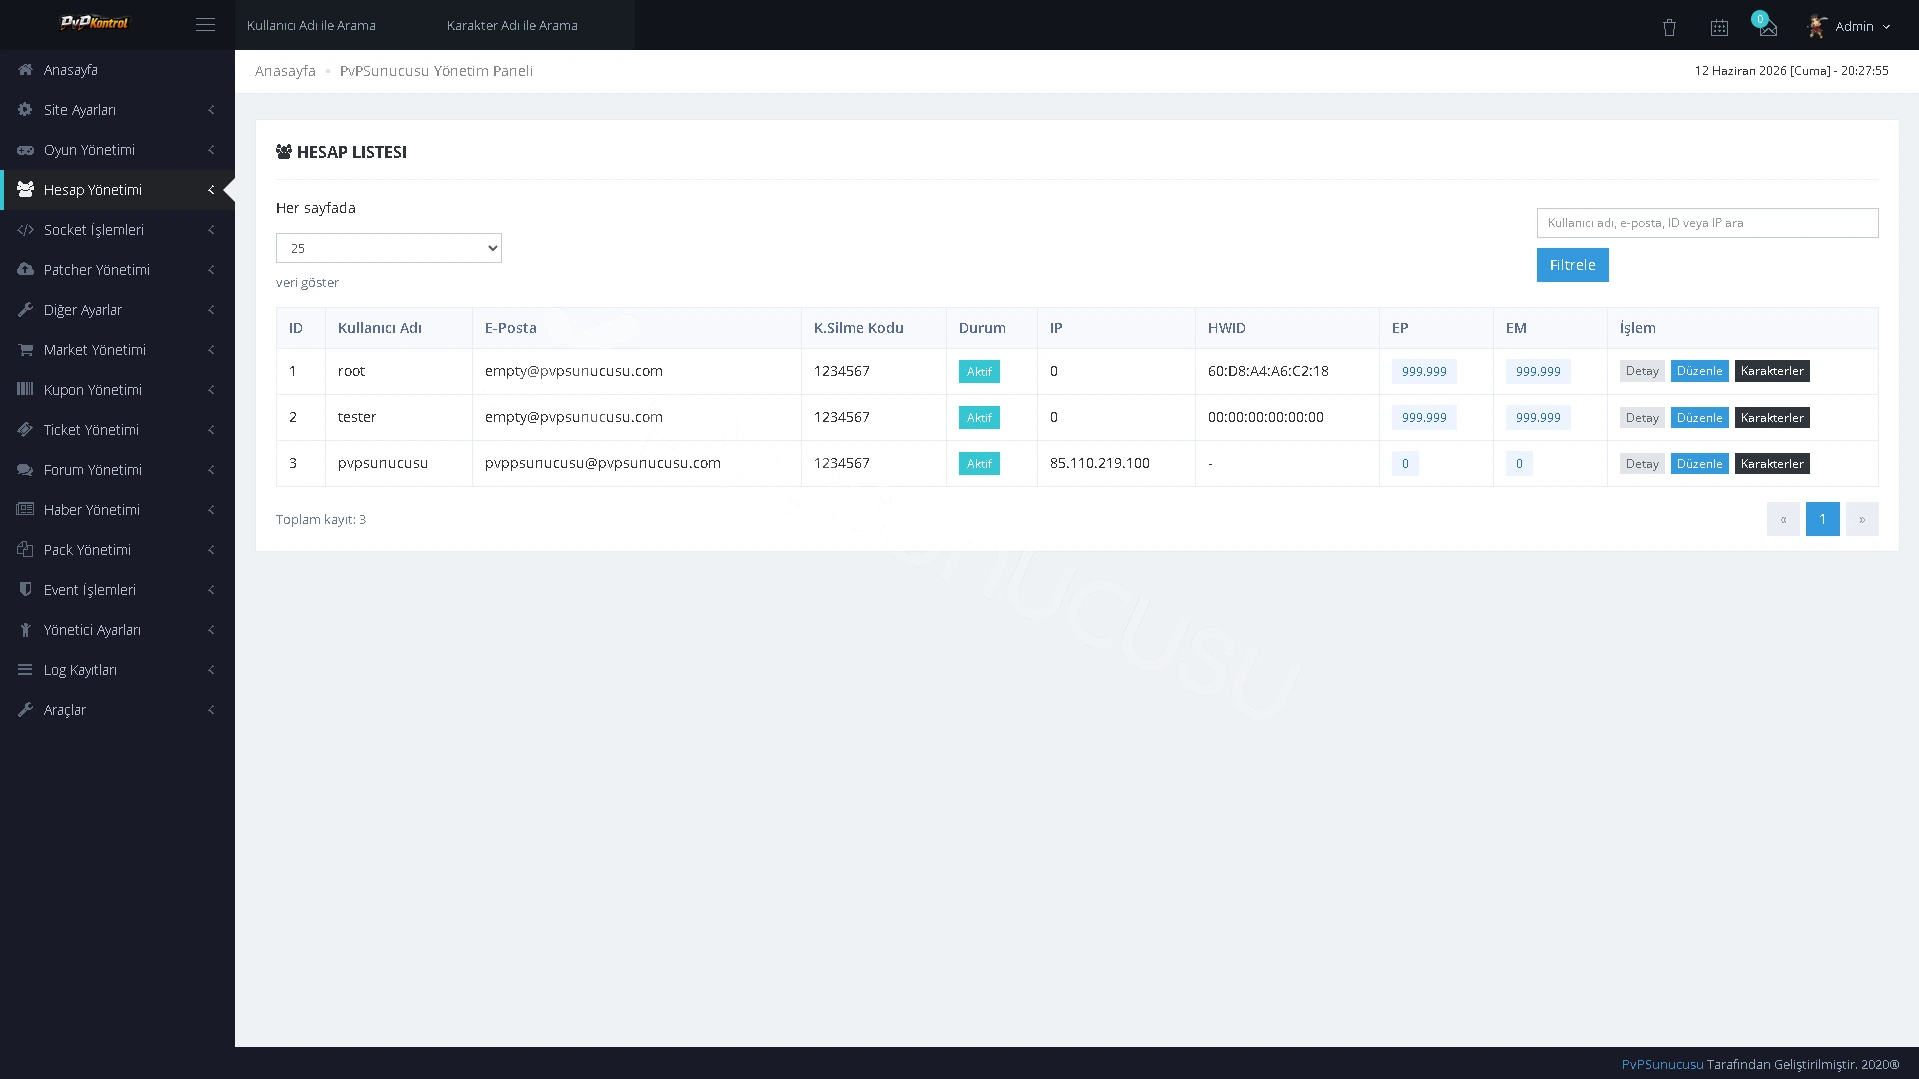Click the Anasayfa home icon
The height and width of the screenshot is (1079, 1919).
25,70
